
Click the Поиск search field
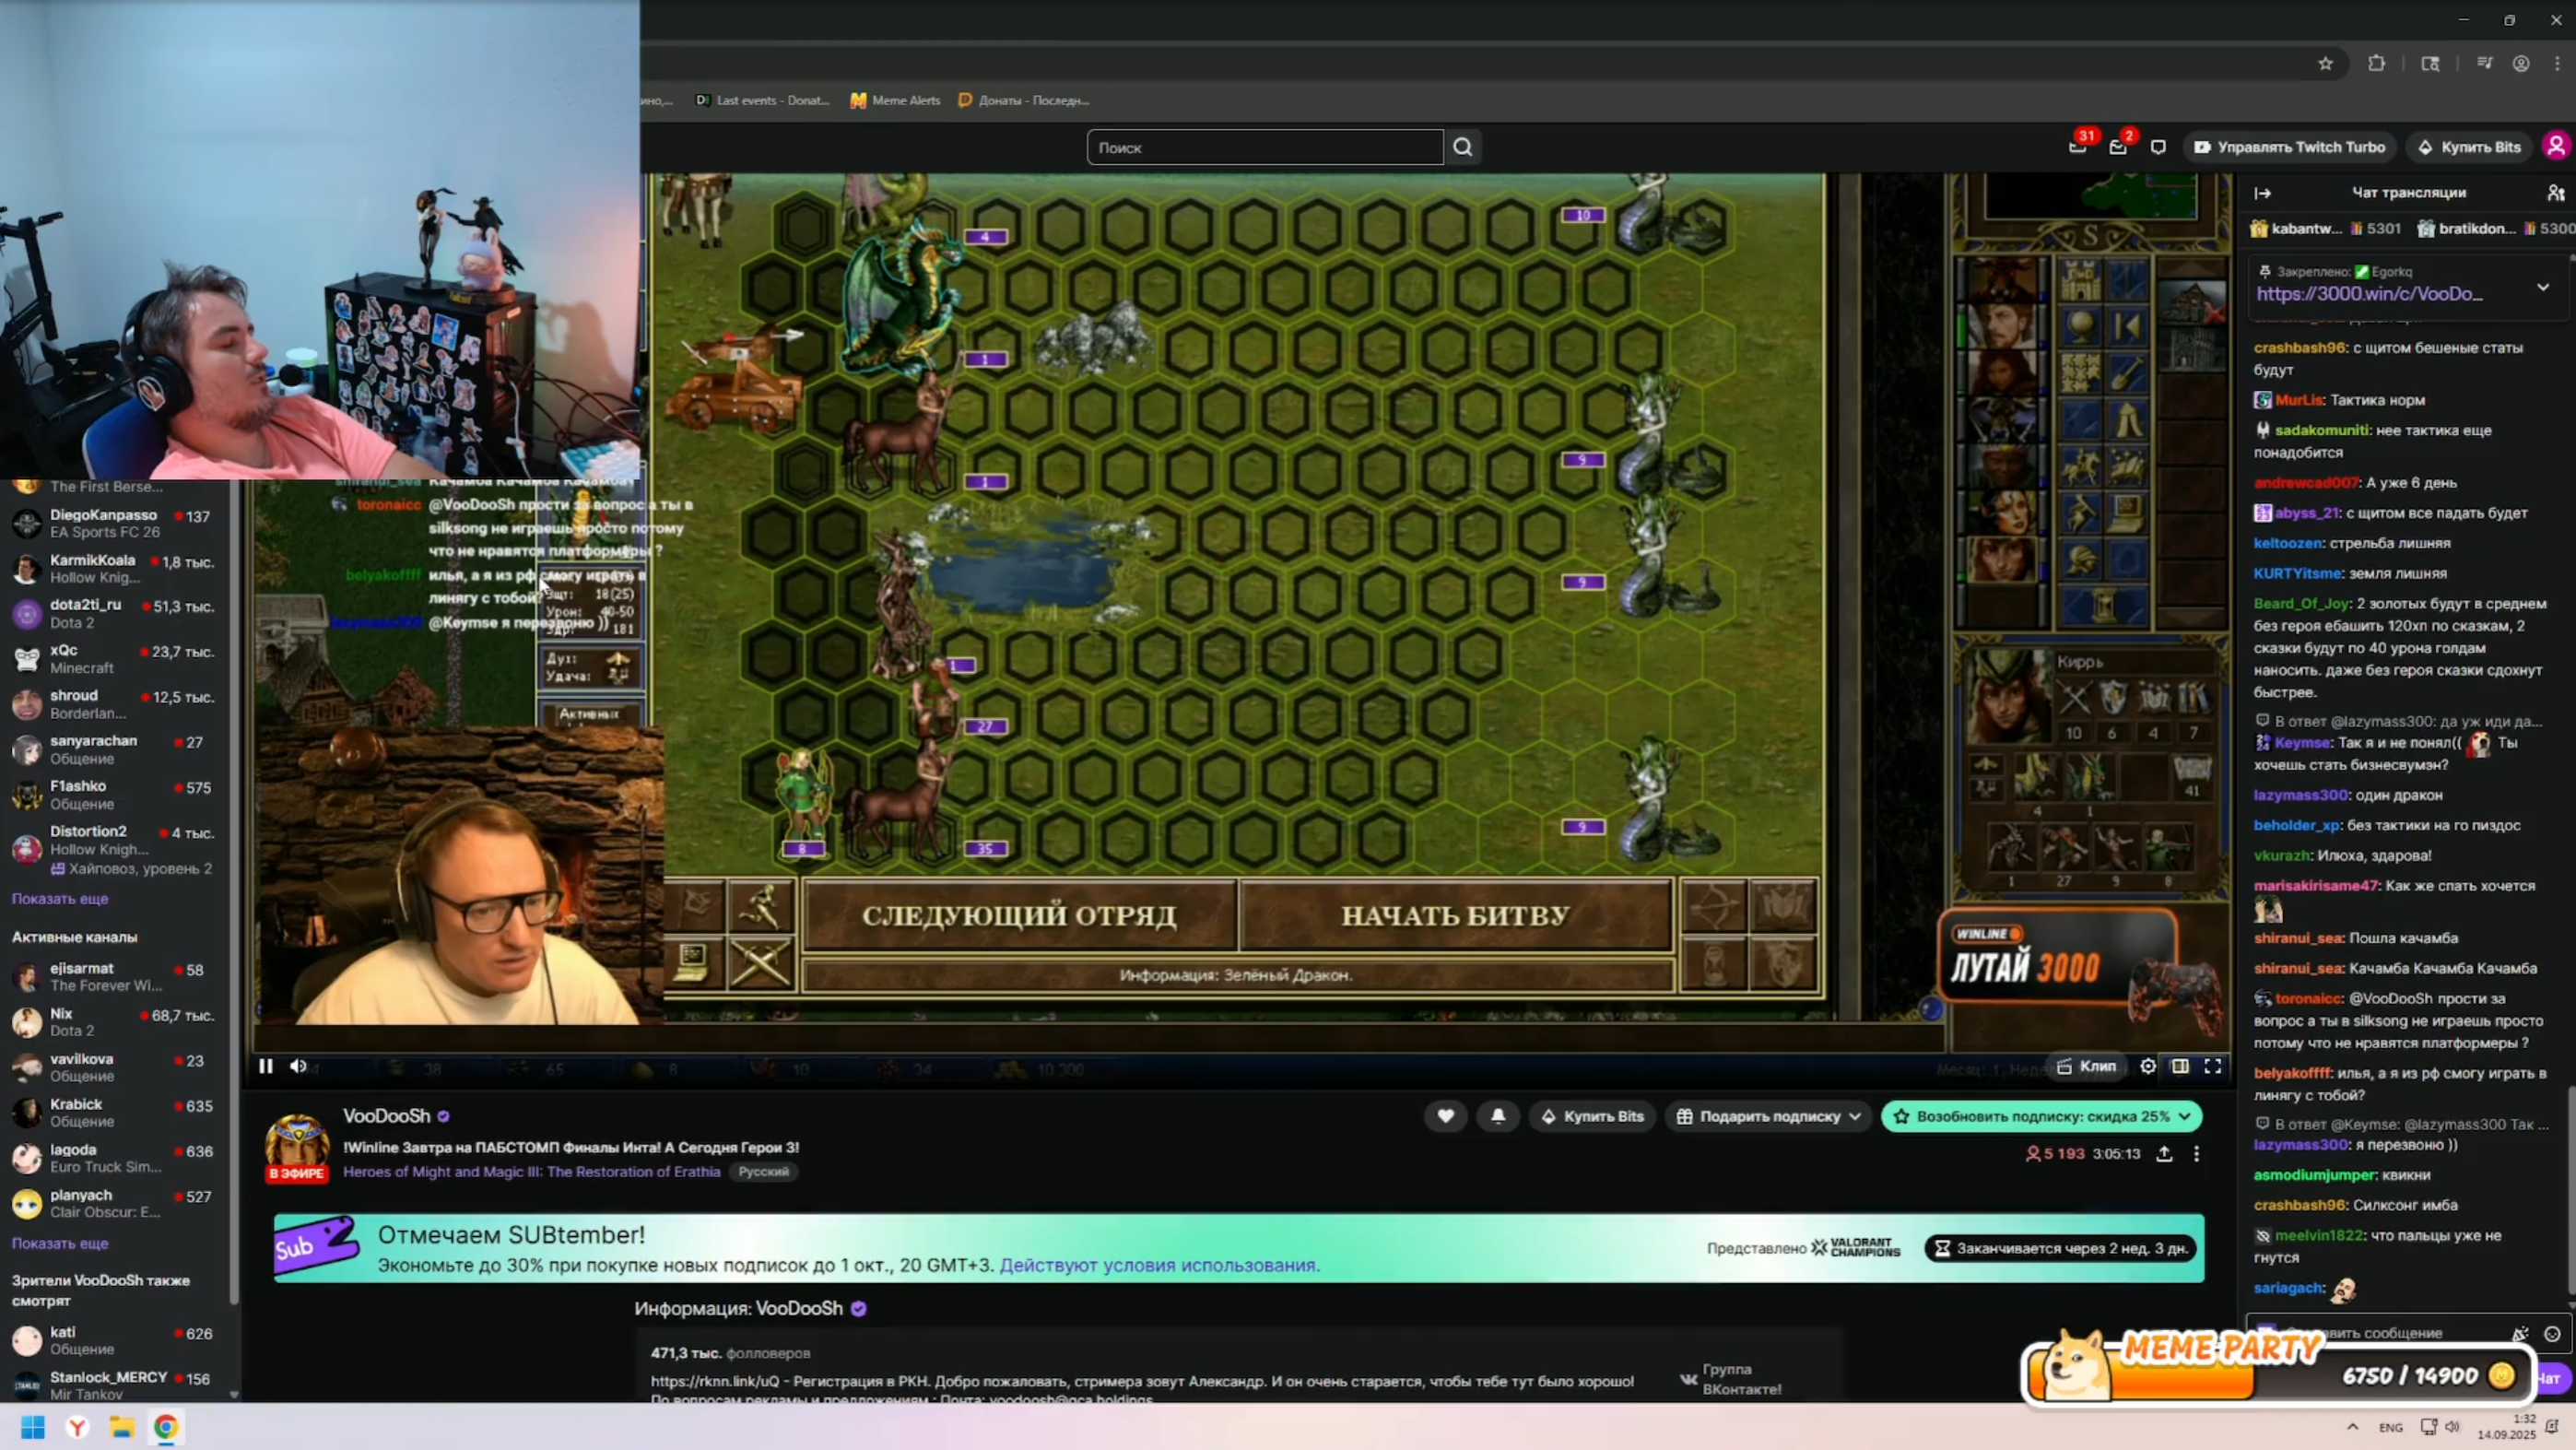tap(1264, 147)
